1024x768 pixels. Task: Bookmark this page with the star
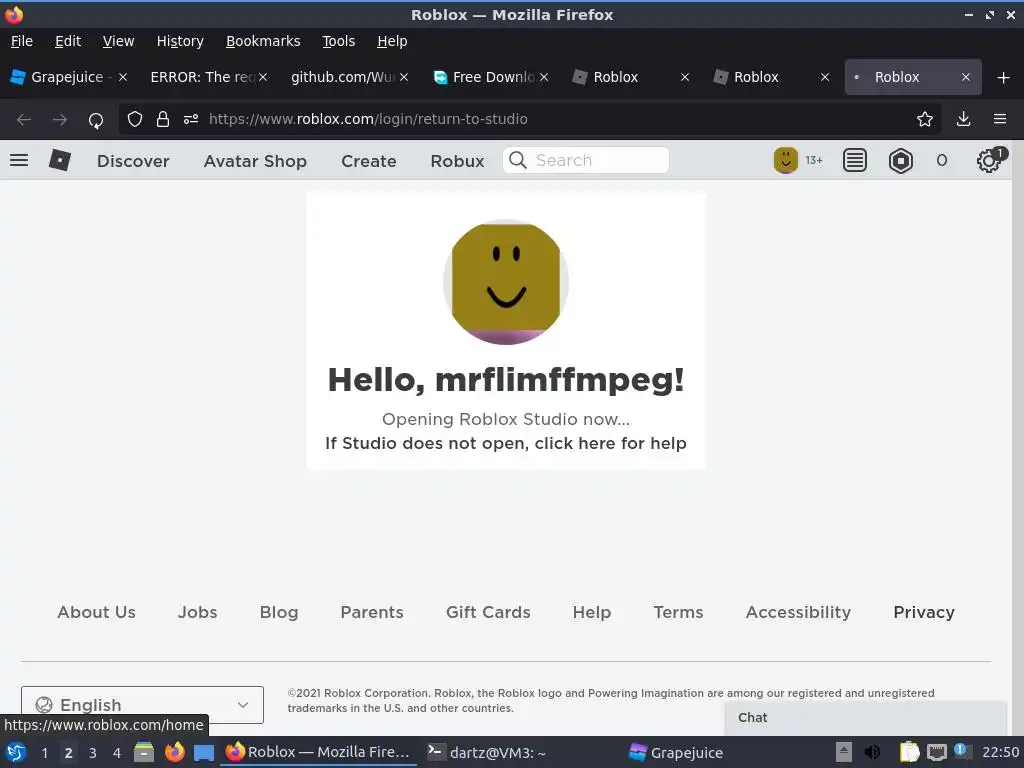click(925, 119)
